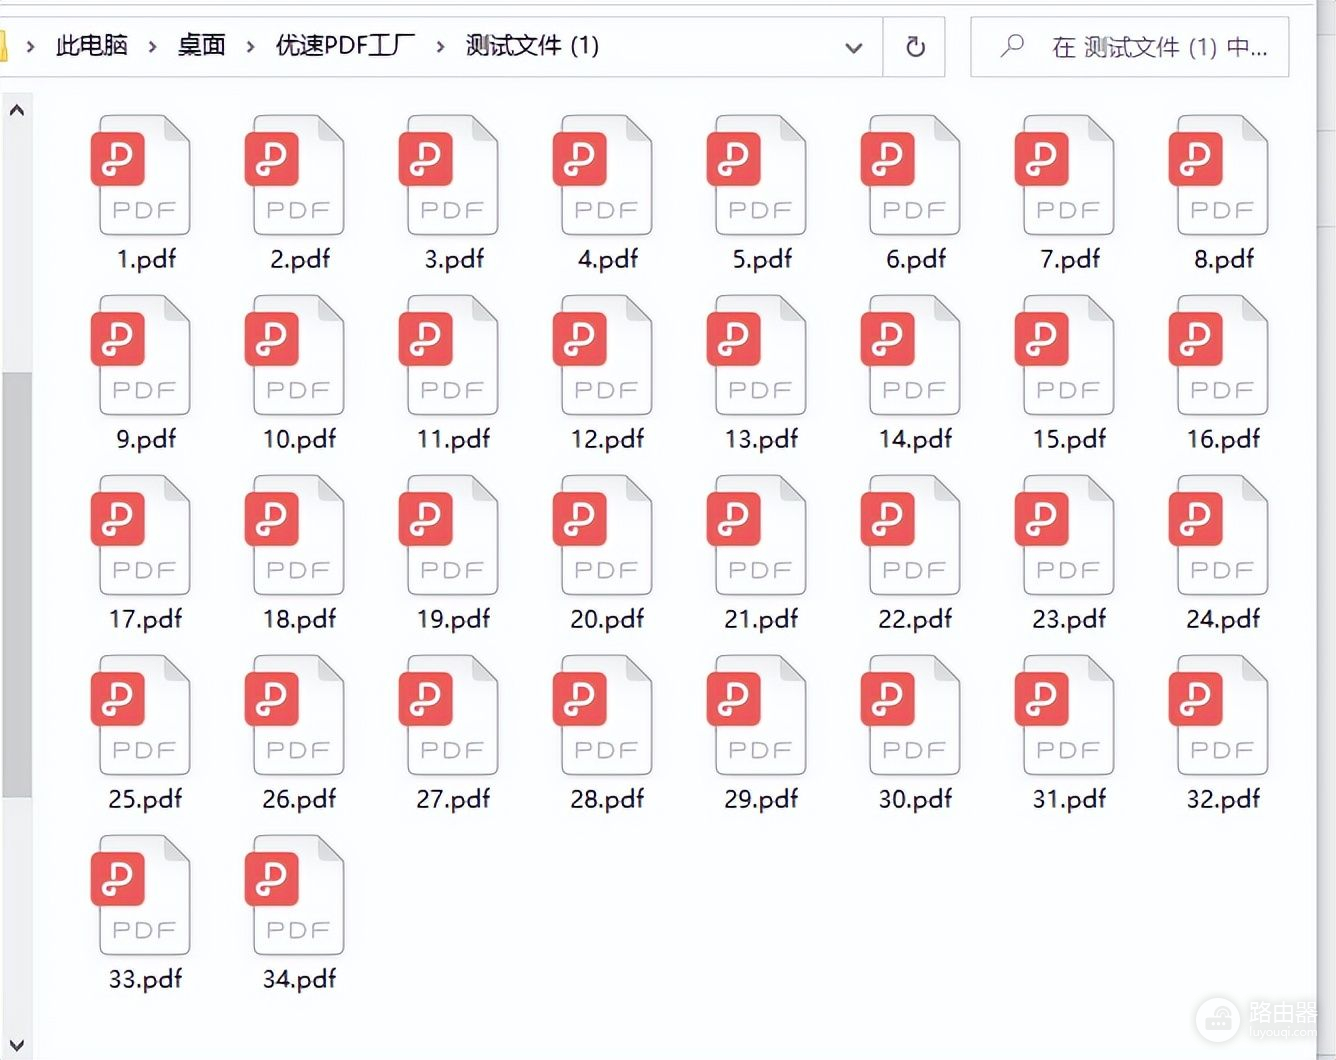Click the navigation pane scrollbar thumb
This screenshot has height=1060, width=1336.
coord(17,585)
